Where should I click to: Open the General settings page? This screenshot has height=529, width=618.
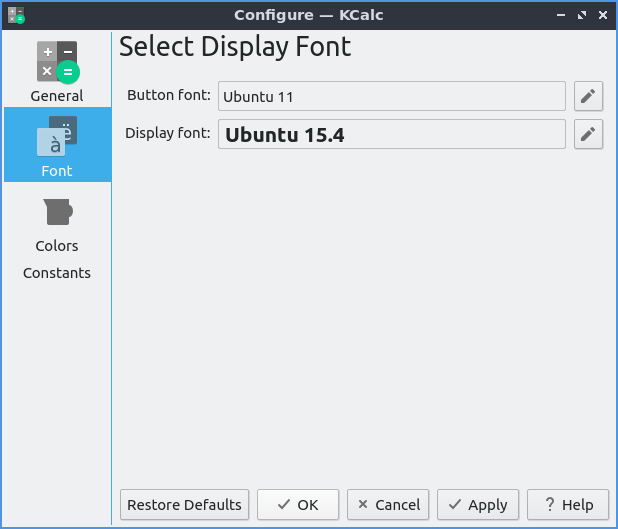click(x=57, y=72)
